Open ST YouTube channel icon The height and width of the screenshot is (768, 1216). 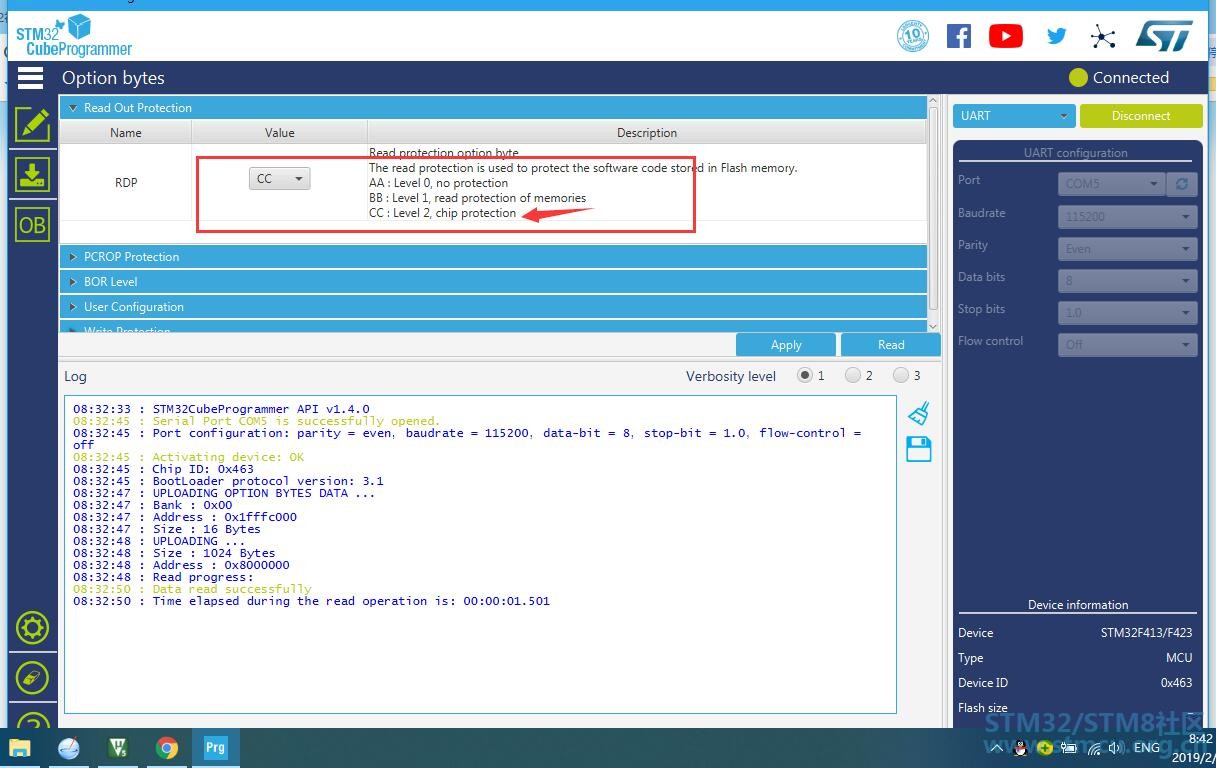pos(1006,36)
